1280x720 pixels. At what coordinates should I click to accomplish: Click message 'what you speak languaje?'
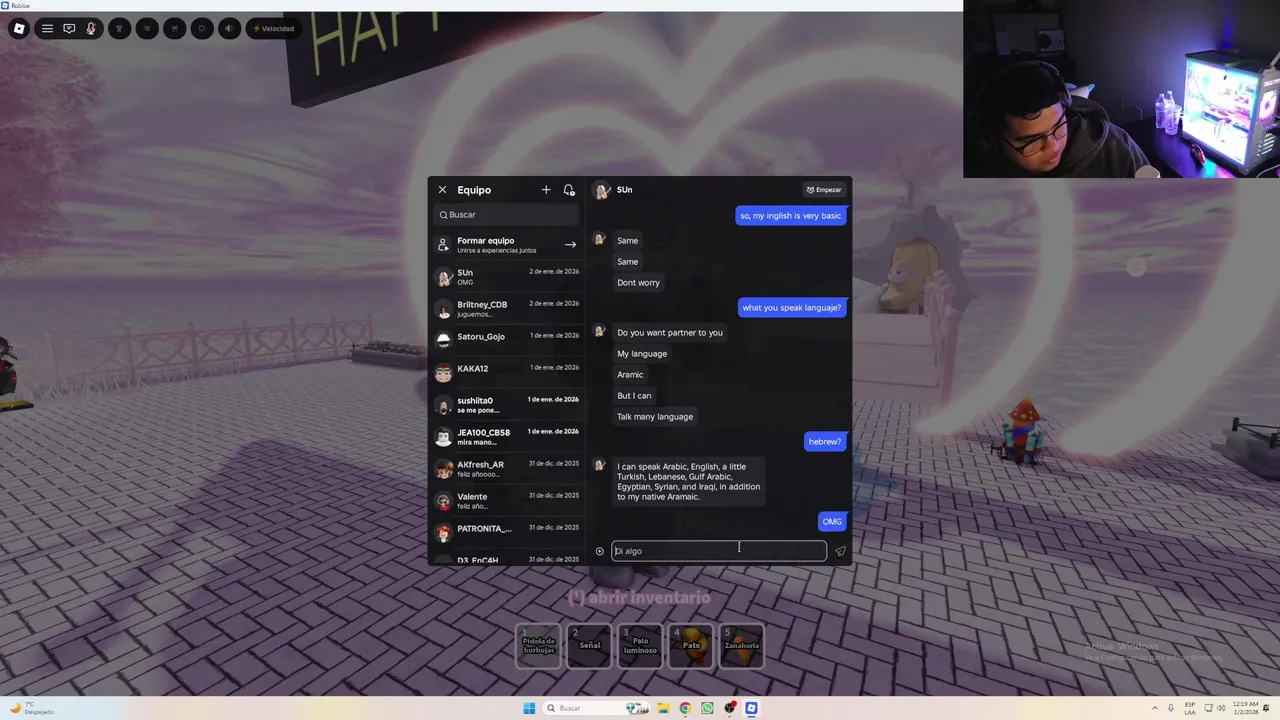tap(791, 308)
